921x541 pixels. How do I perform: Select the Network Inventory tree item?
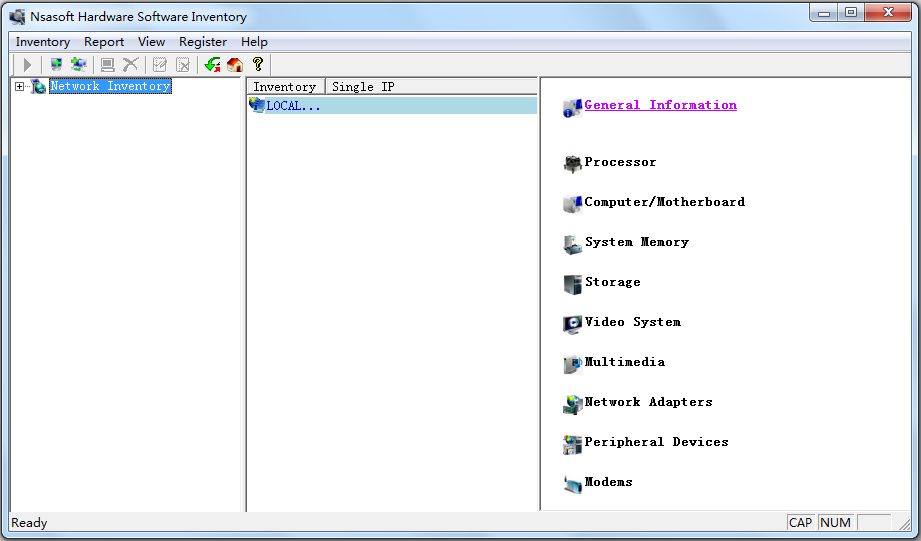click(x=110, y=86)
